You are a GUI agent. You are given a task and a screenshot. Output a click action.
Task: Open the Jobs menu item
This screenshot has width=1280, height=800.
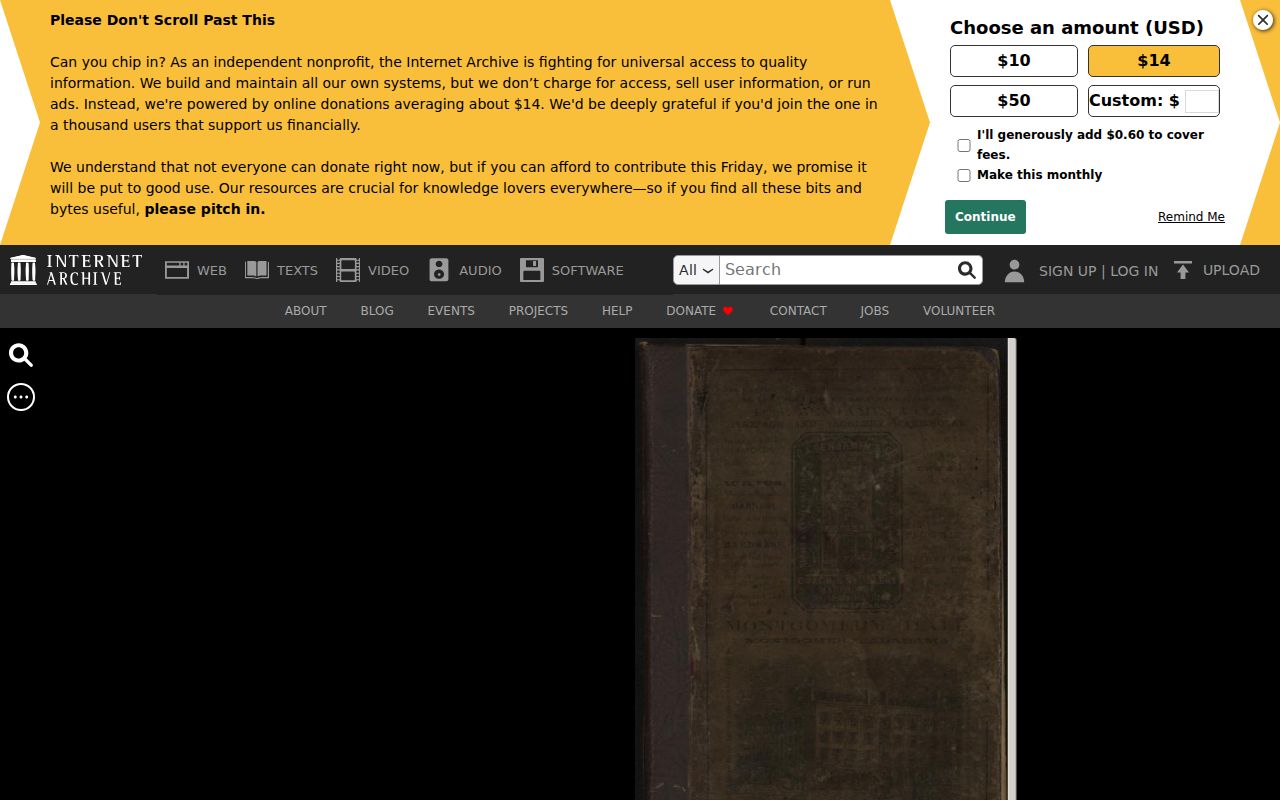tap(874, 311)
